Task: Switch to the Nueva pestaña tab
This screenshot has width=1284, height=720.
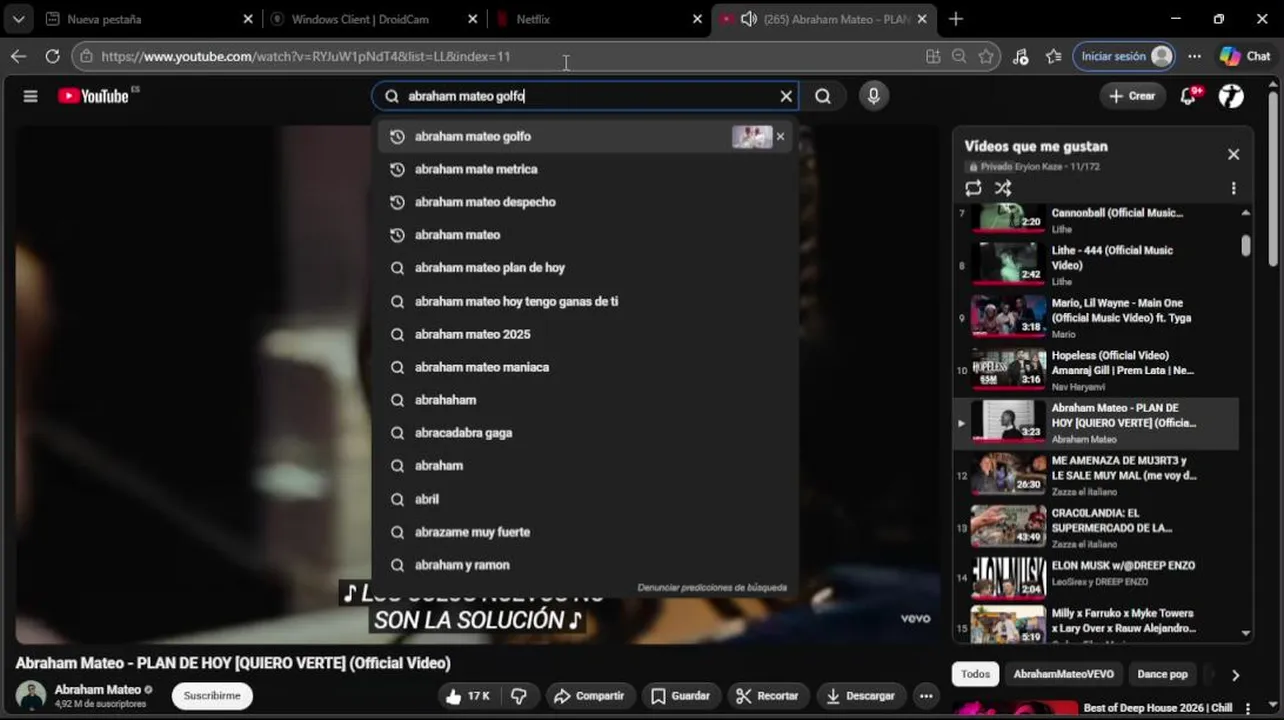Action: (150, 19)
